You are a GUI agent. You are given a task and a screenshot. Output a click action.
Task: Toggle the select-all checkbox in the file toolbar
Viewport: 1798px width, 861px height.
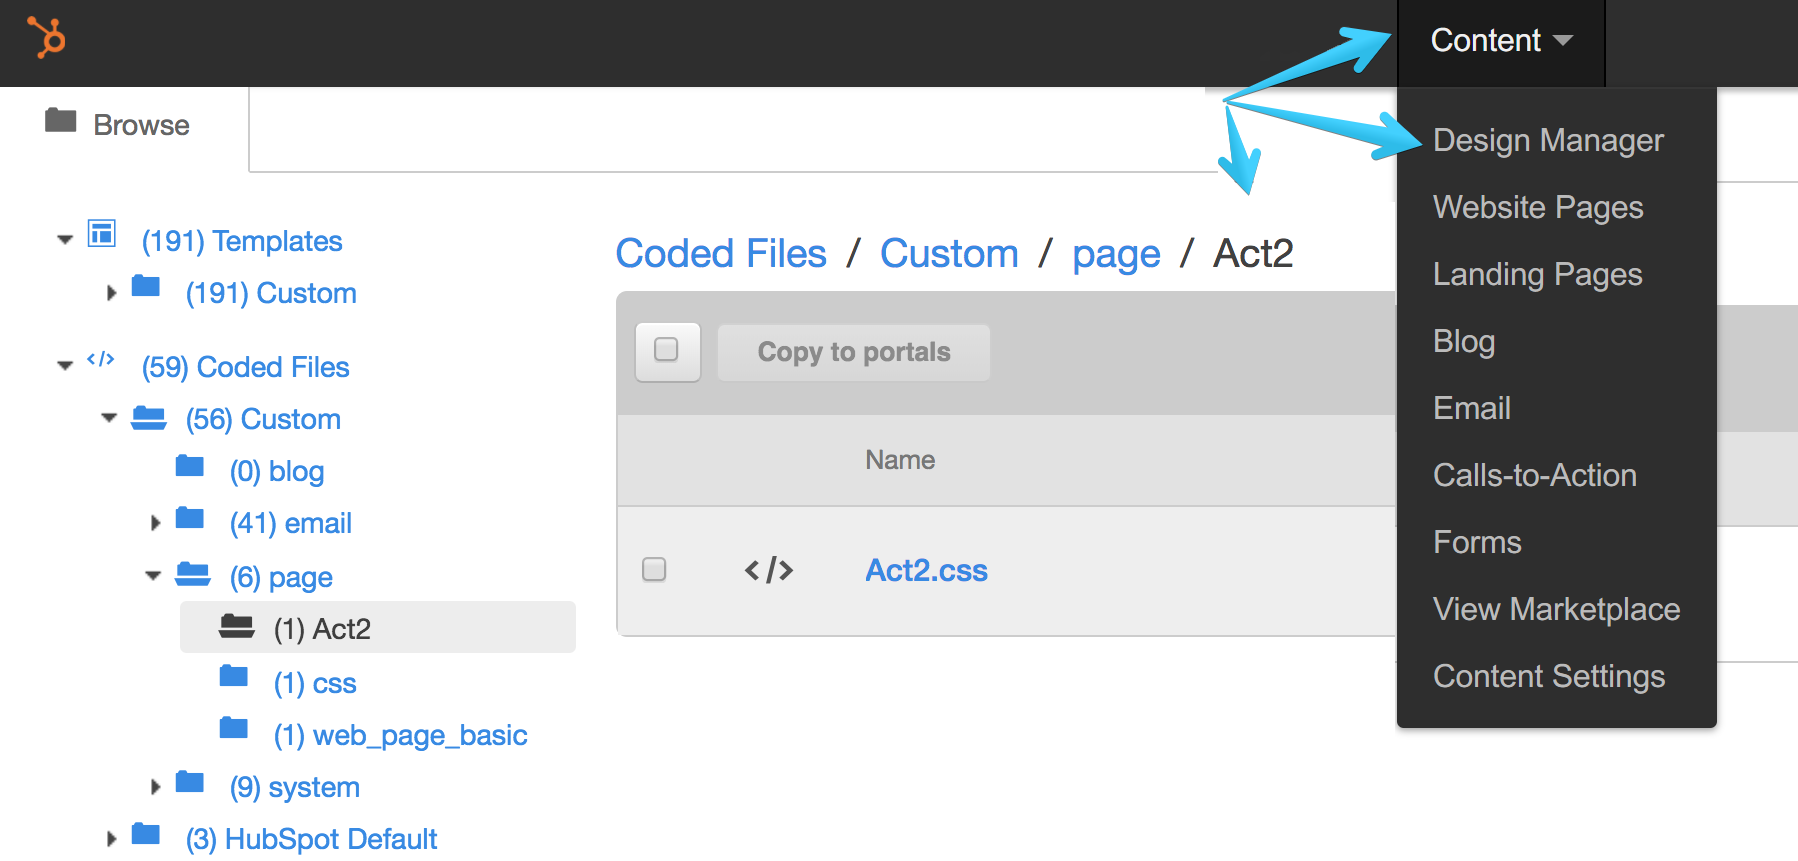(667, 351)
